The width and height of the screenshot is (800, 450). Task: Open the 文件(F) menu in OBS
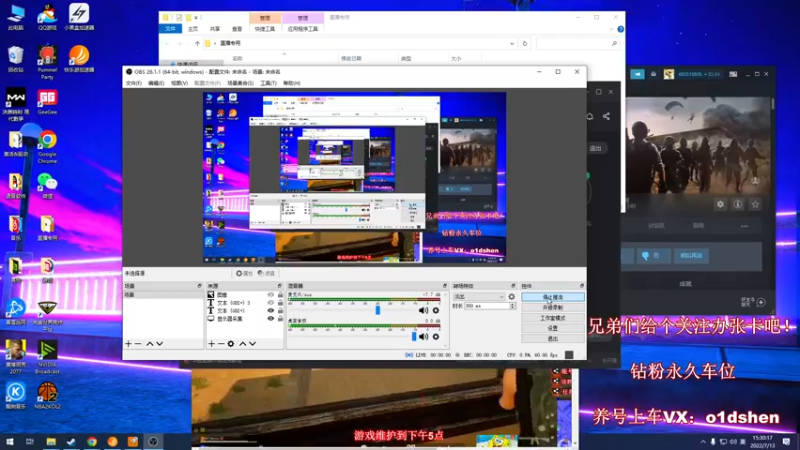pyautogui.click(x=134, y=83)
